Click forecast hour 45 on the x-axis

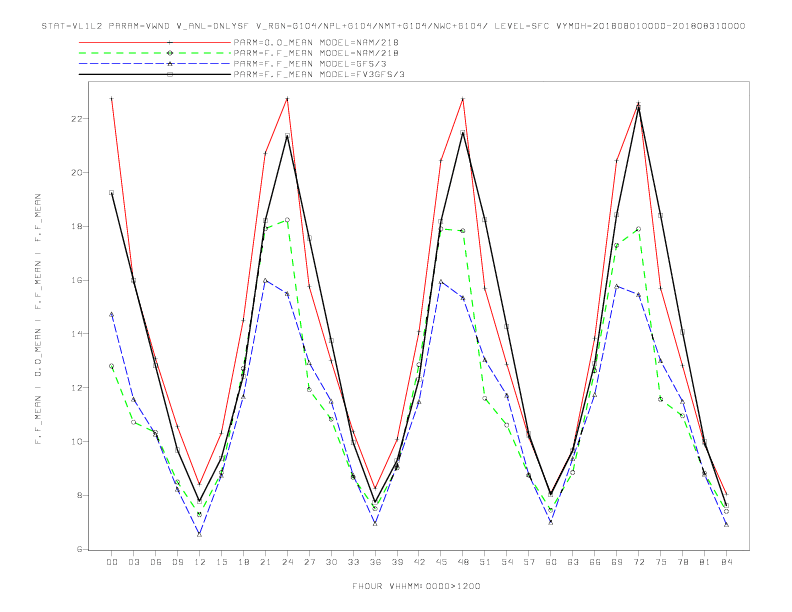coord(441,562)
